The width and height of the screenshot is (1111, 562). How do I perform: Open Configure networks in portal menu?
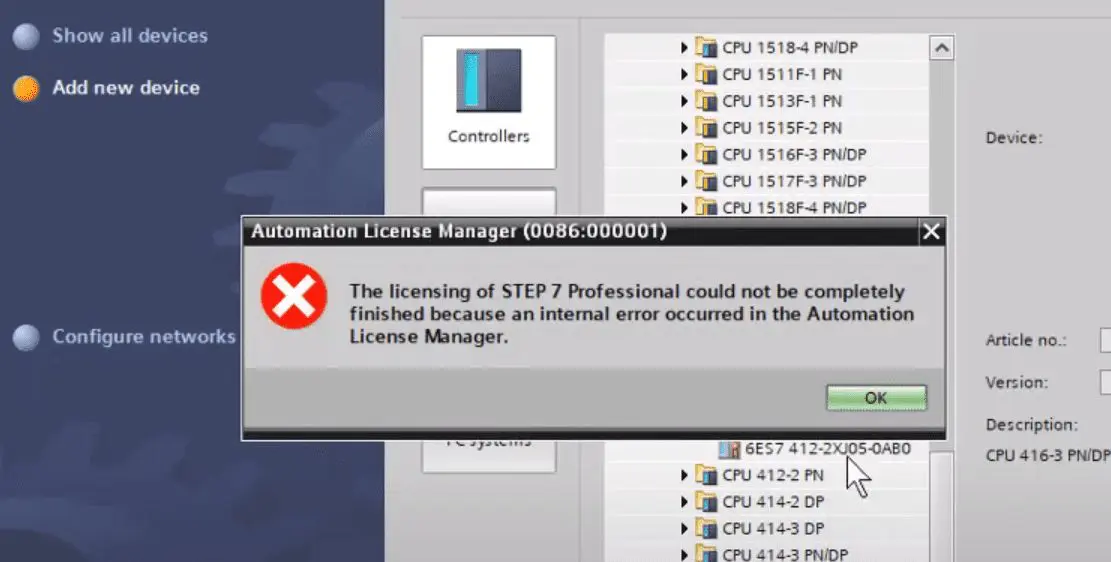point(144,336)
